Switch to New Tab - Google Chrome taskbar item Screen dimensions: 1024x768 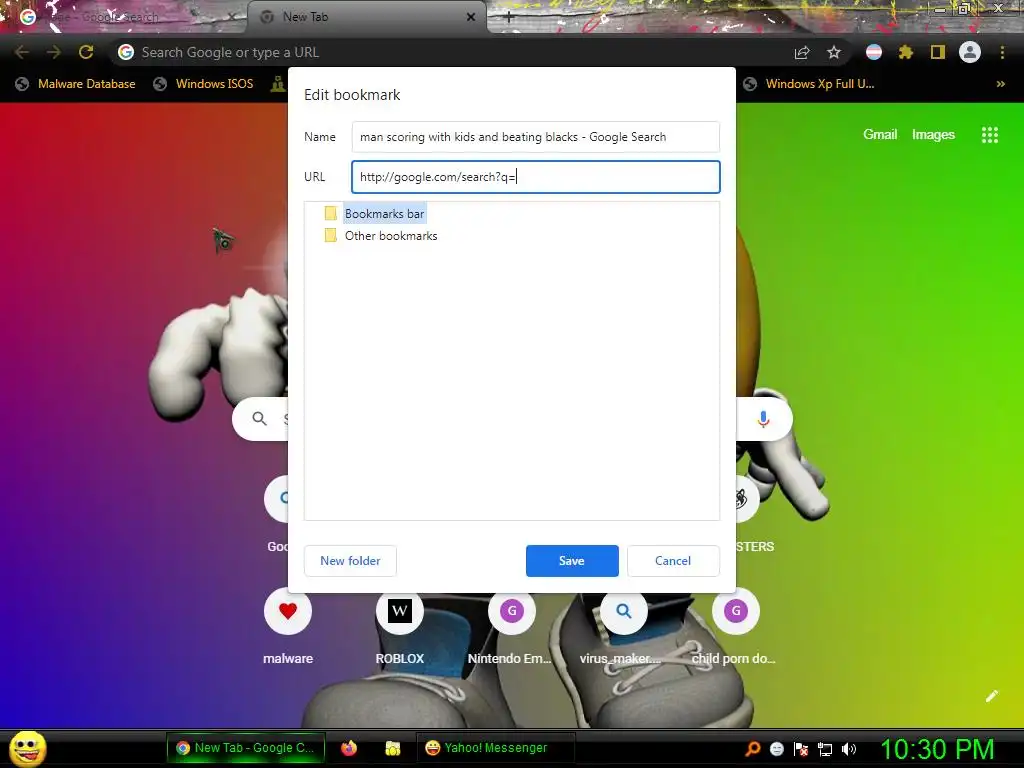click(245, 748)
